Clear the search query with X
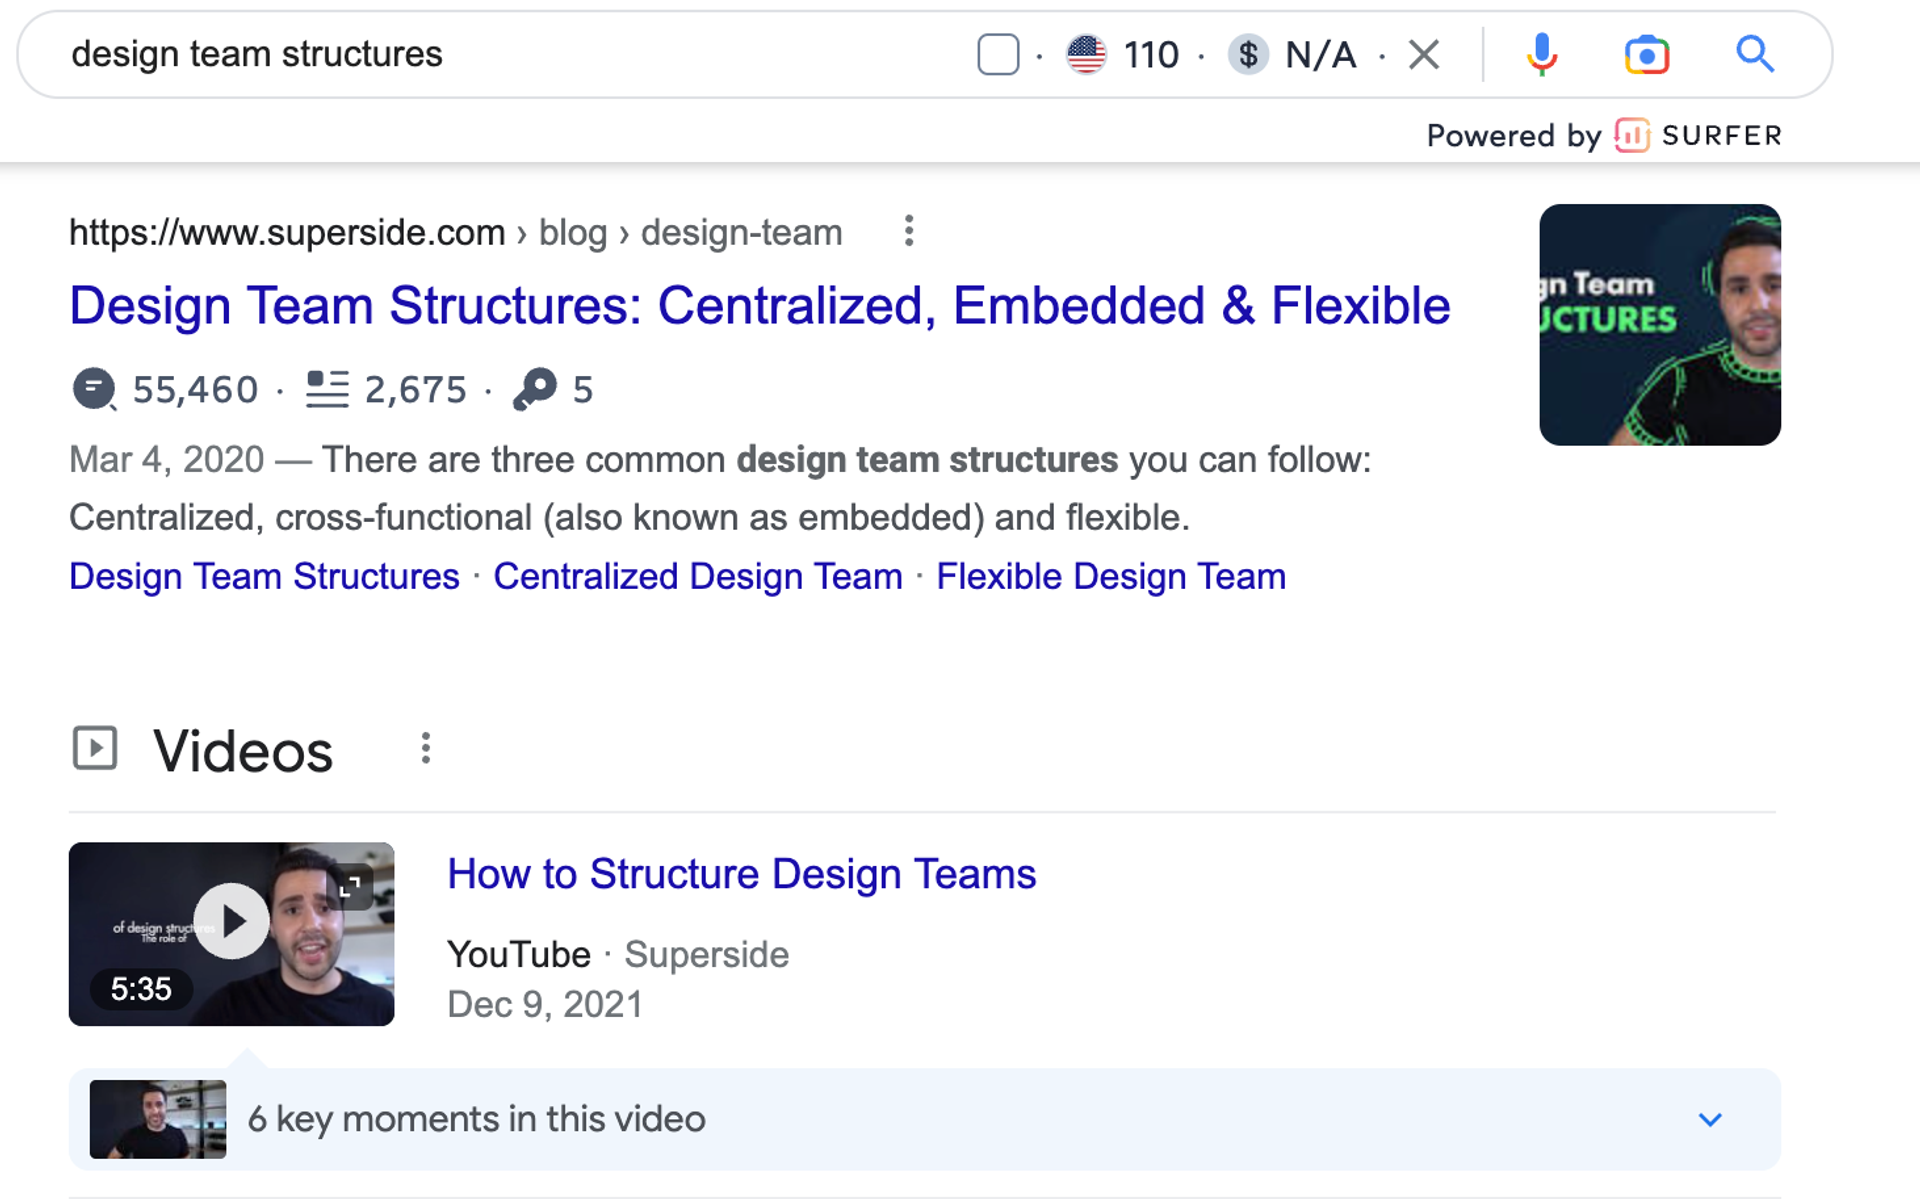 [x=1424, y=54]
